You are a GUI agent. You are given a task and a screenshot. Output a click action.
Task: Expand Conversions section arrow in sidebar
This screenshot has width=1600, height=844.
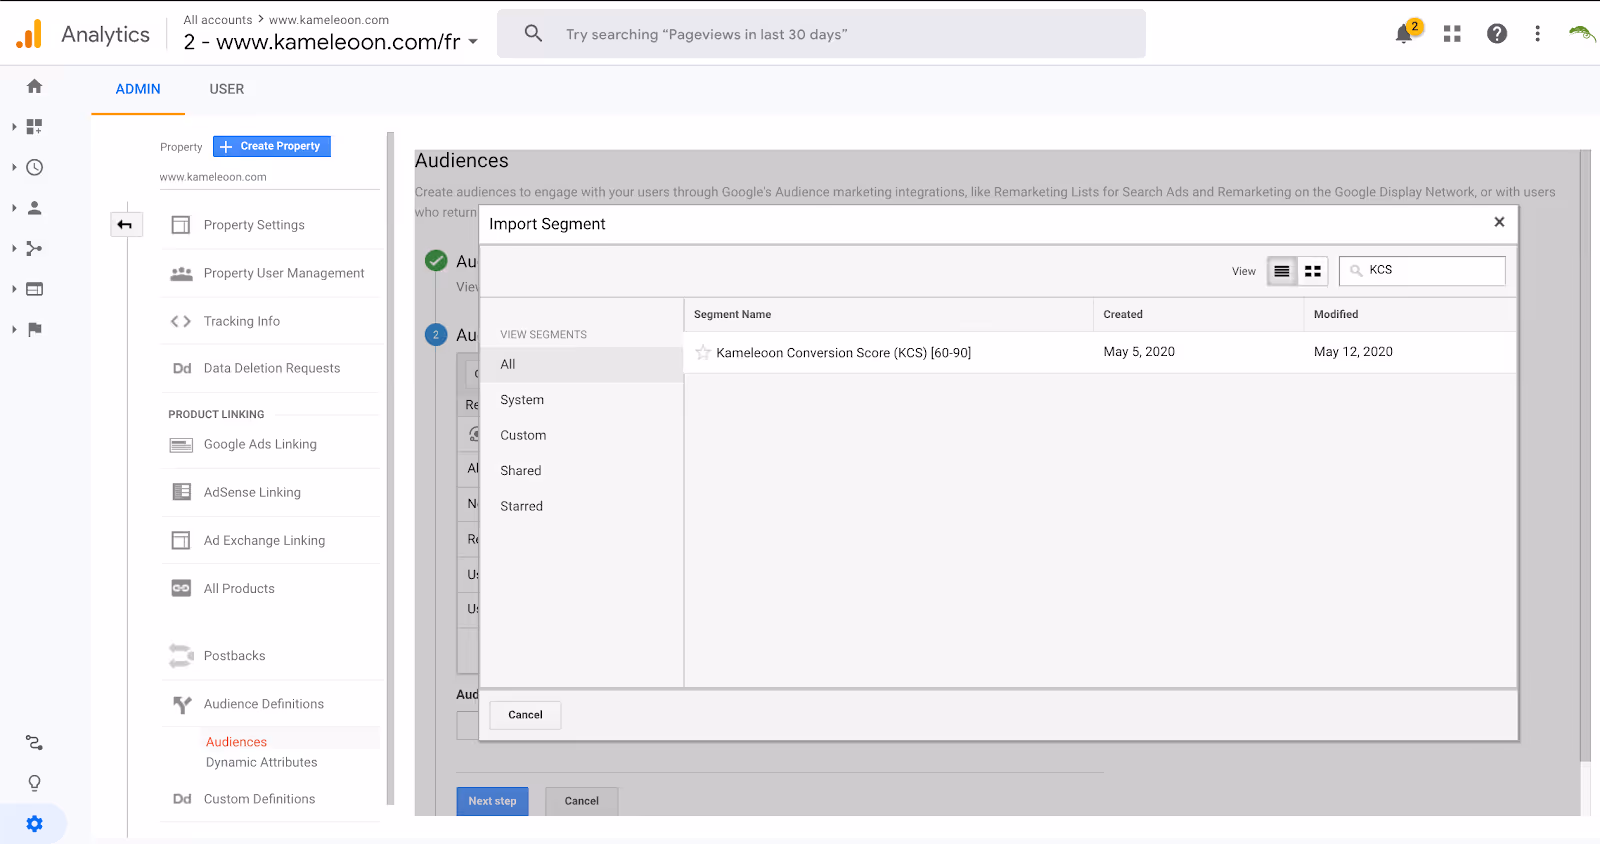tap(14, 329)
